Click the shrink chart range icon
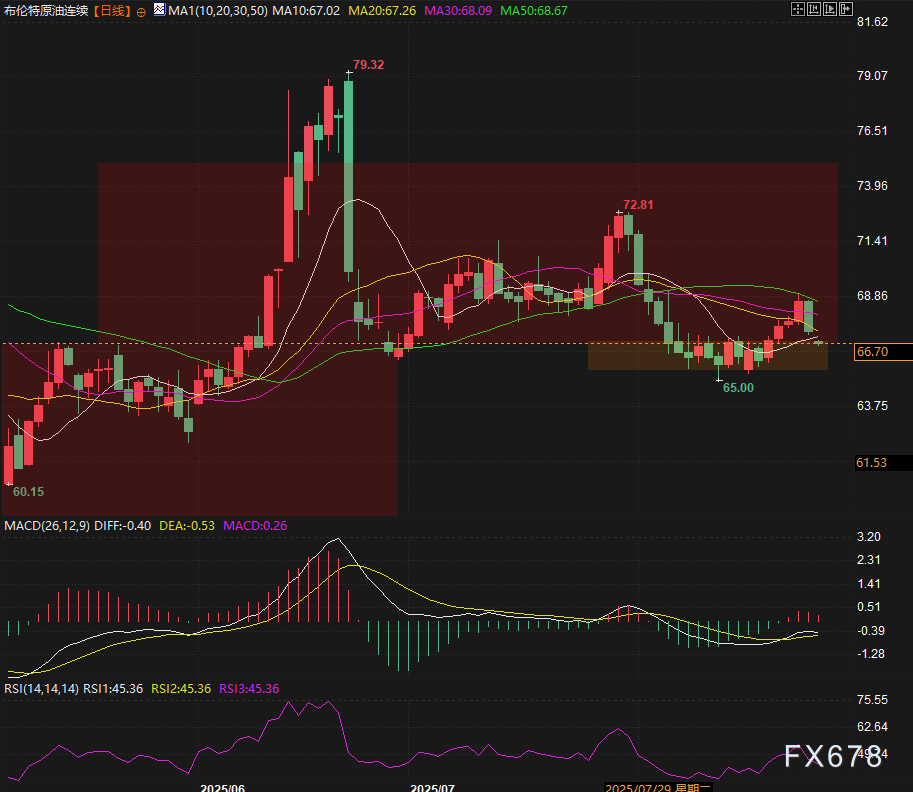Viewport: 913px width, 792px height. coord(814,10)
